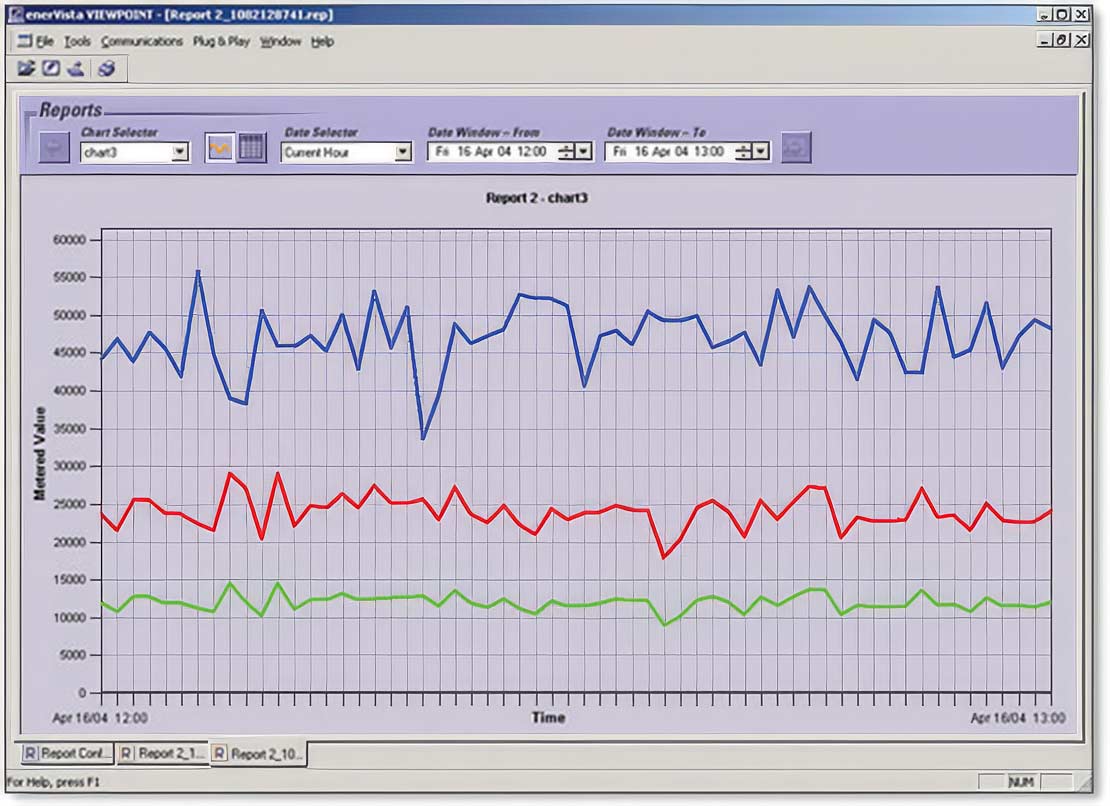This screenshot has width=1110, height=806.
Task: Click the Date Window To date field
Action: coord(687,151)
